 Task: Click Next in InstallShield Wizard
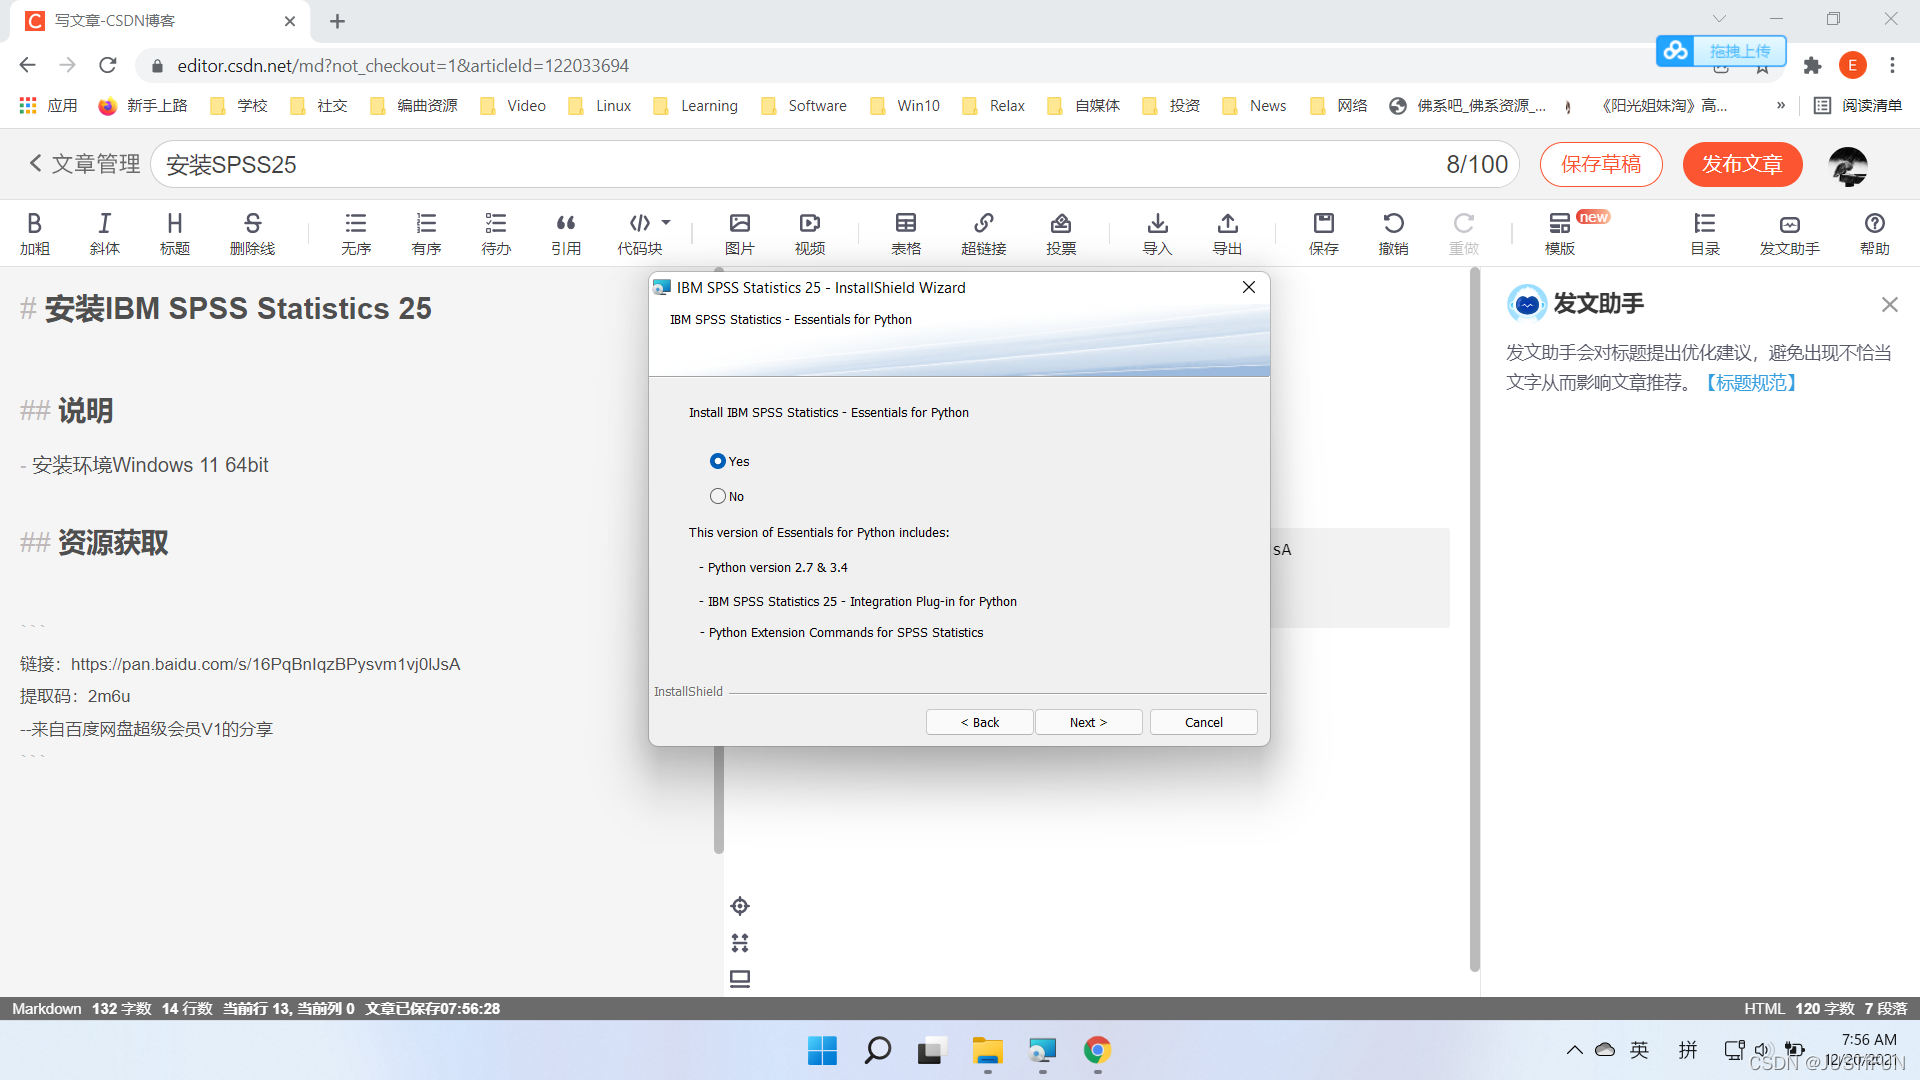[1088, 722]
